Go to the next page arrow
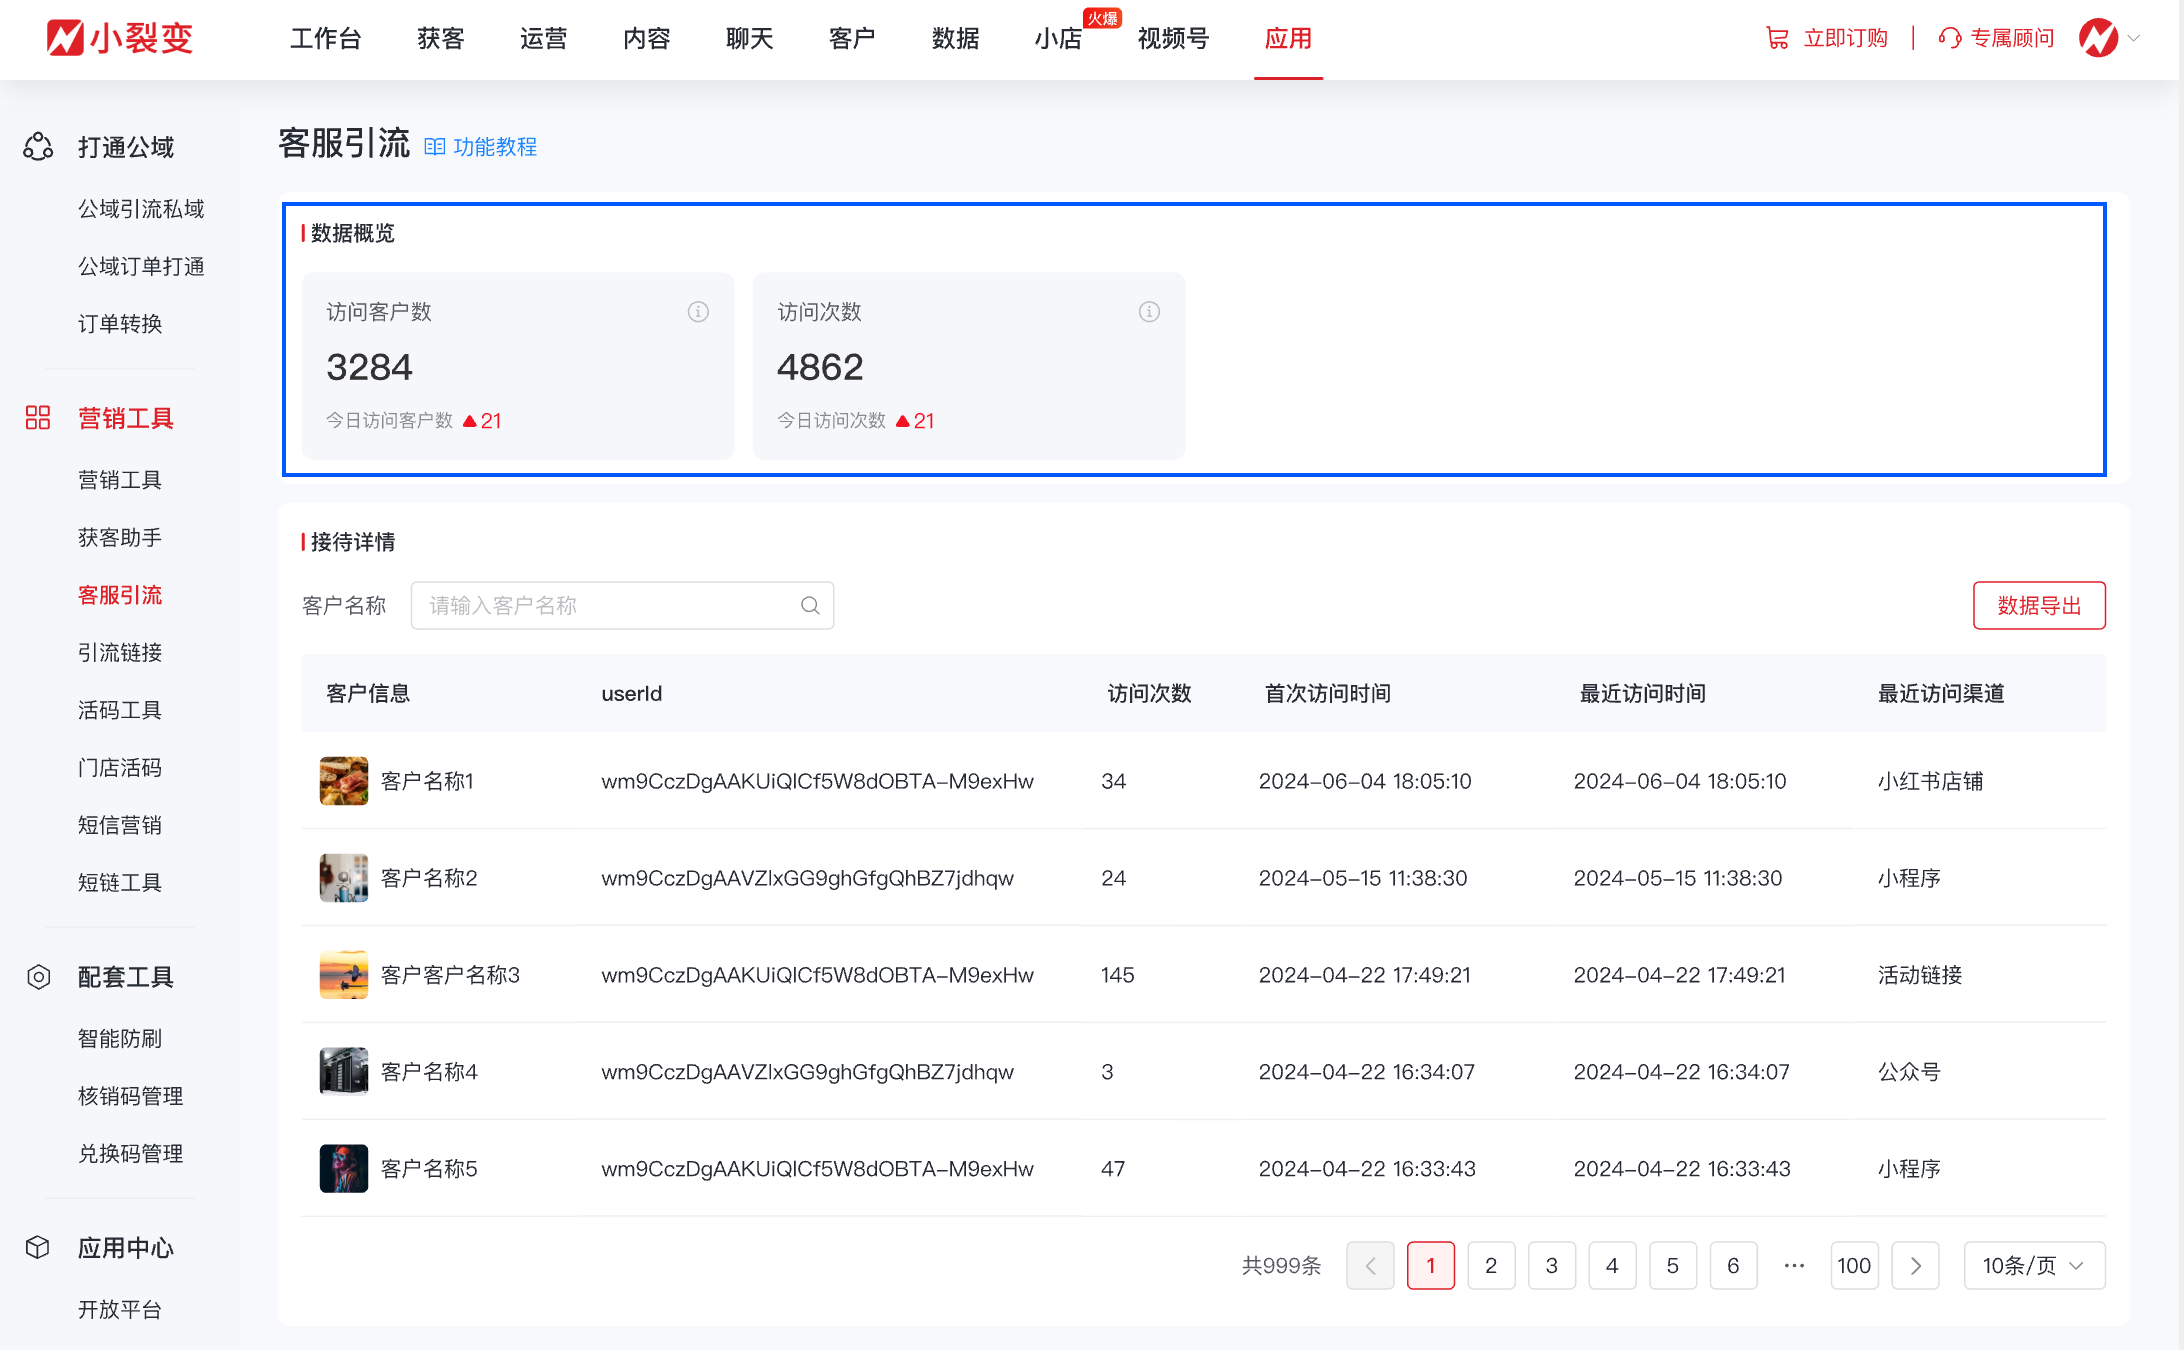 (1916, 1266)
